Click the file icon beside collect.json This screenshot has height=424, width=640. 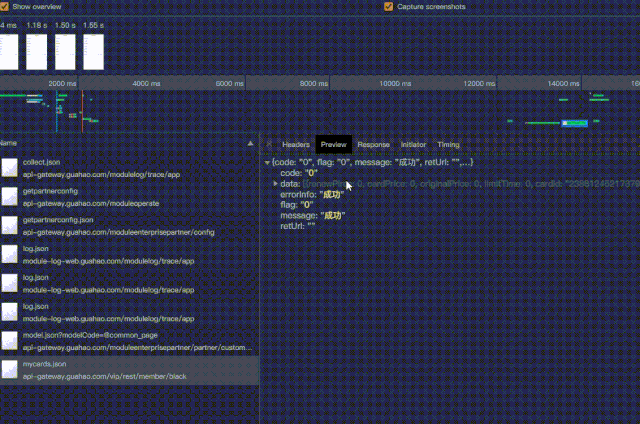coord(9,168)
